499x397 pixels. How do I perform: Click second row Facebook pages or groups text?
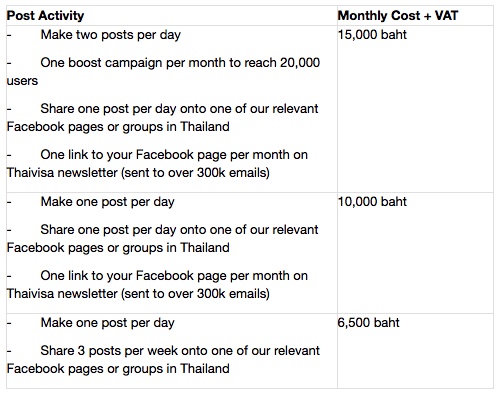click(118, 248)
